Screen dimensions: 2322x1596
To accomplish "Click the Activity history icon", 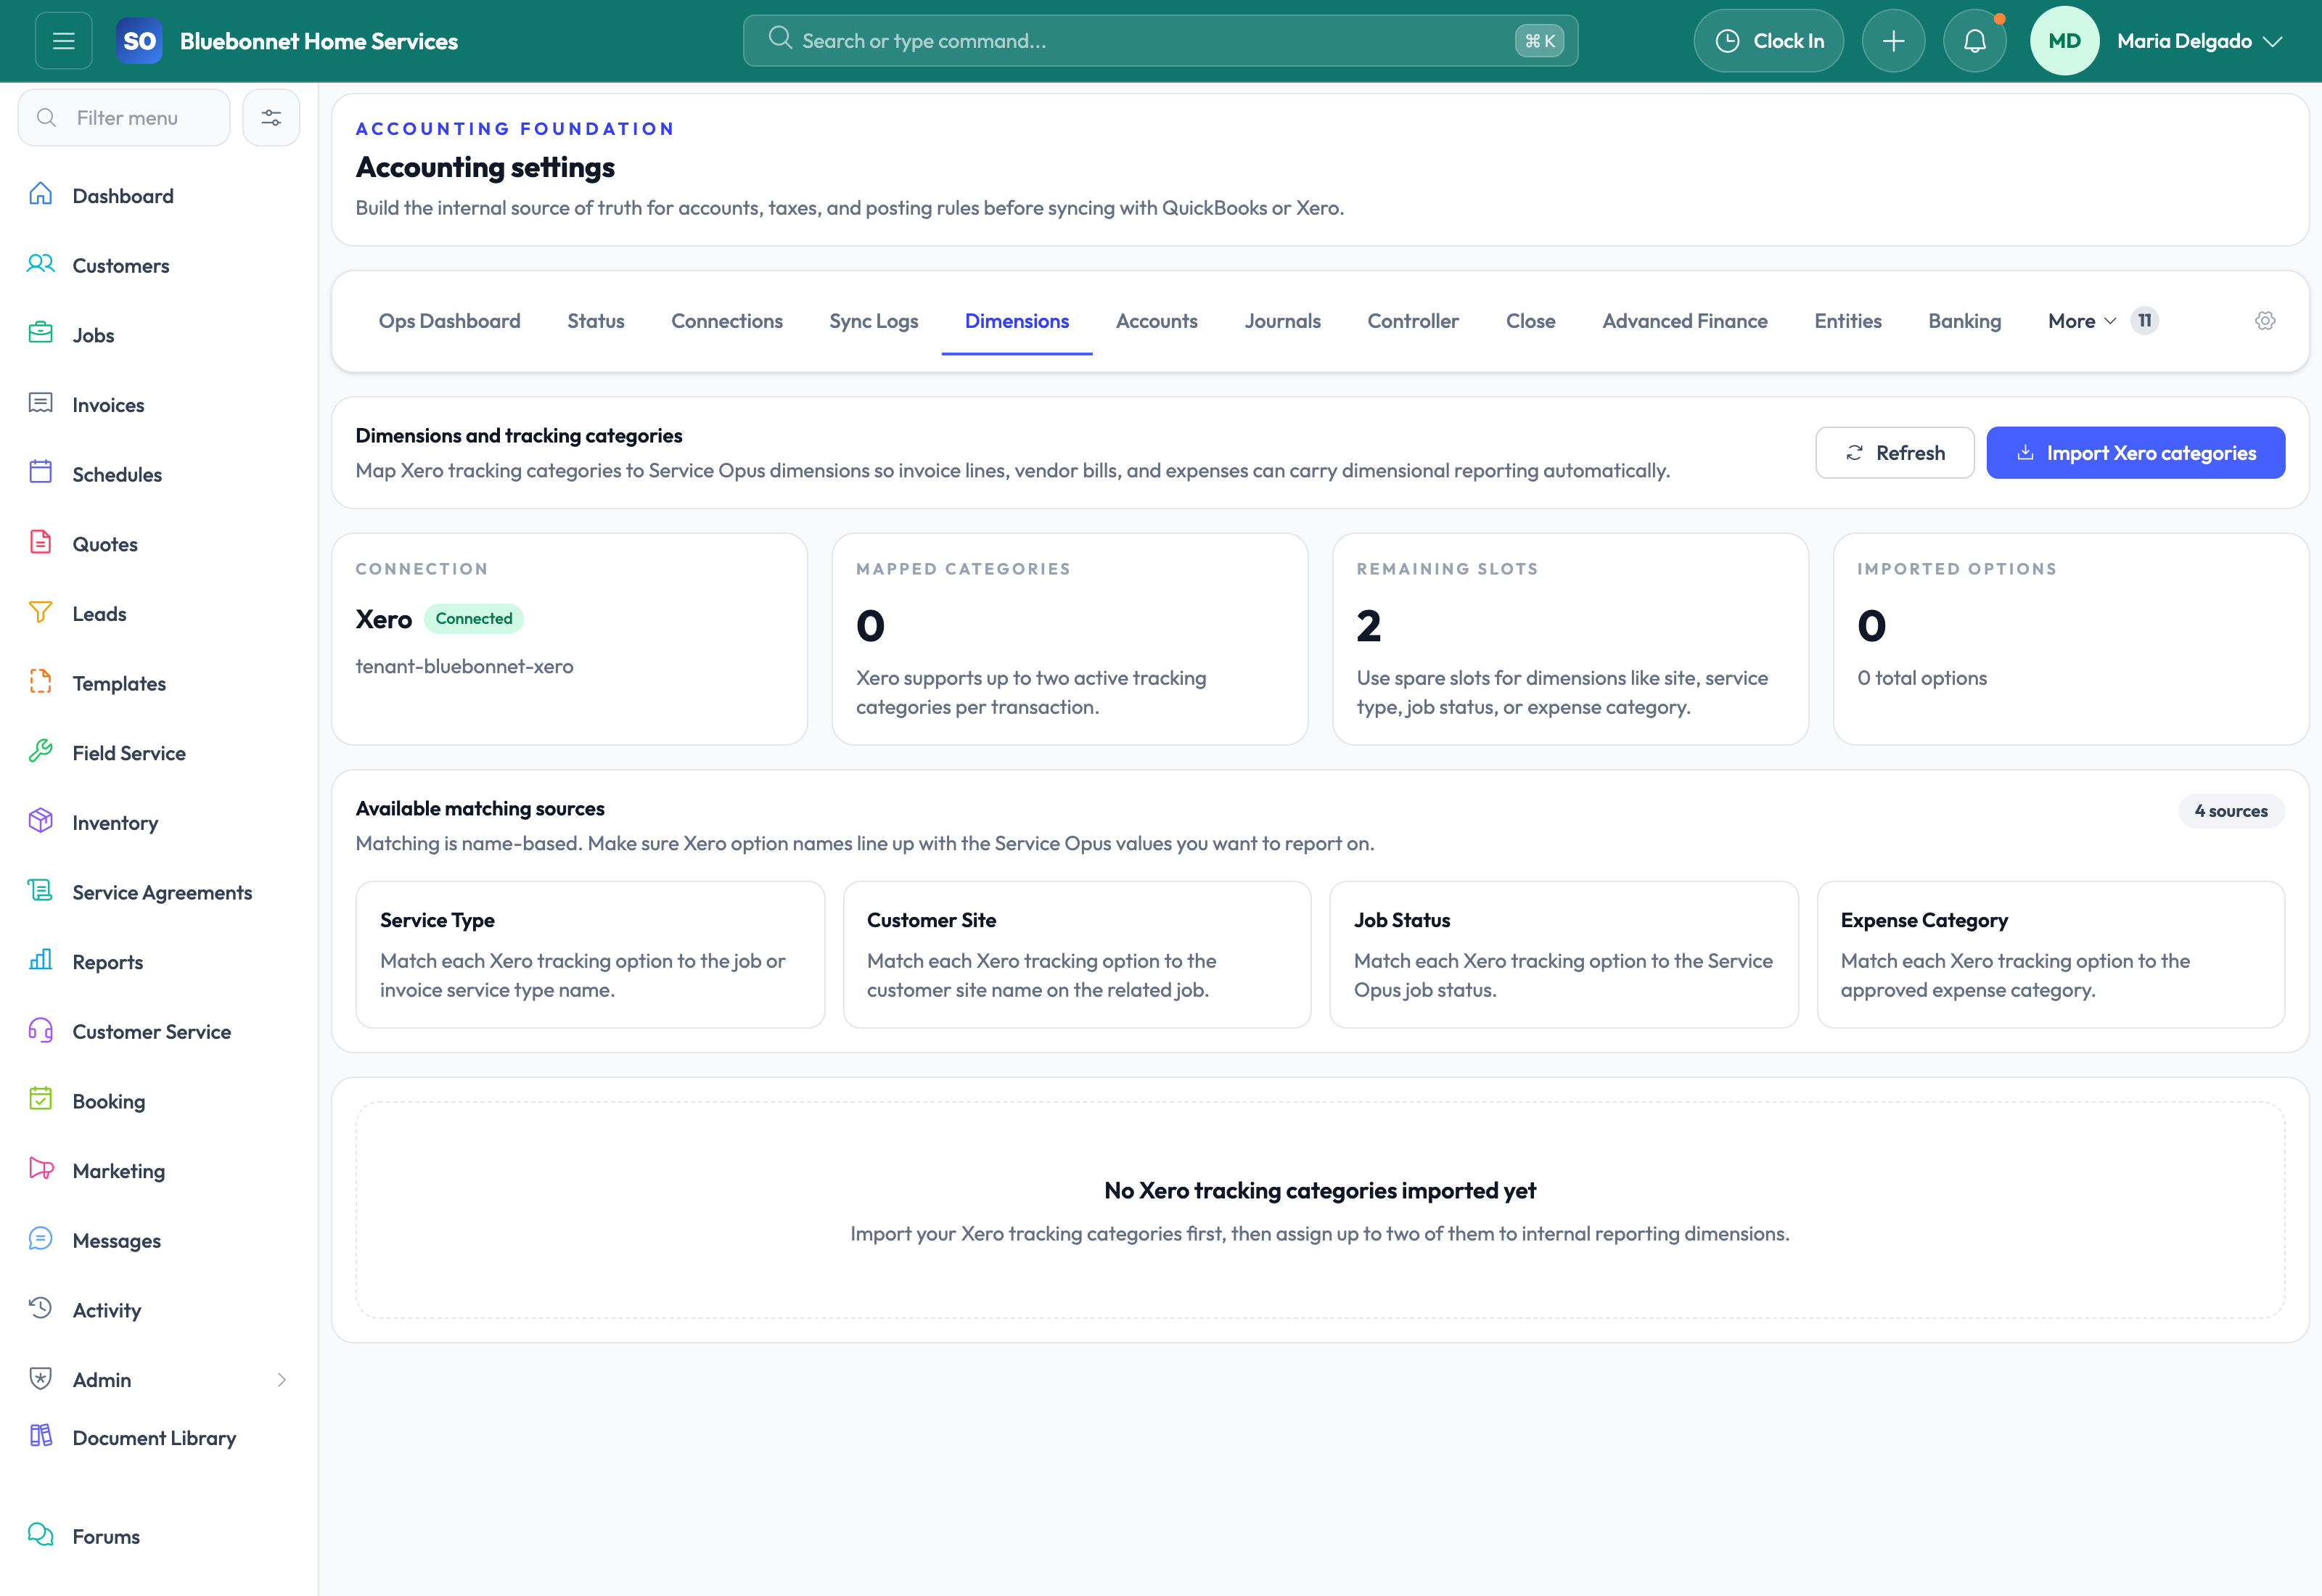I will click(x=41, y=1309).
